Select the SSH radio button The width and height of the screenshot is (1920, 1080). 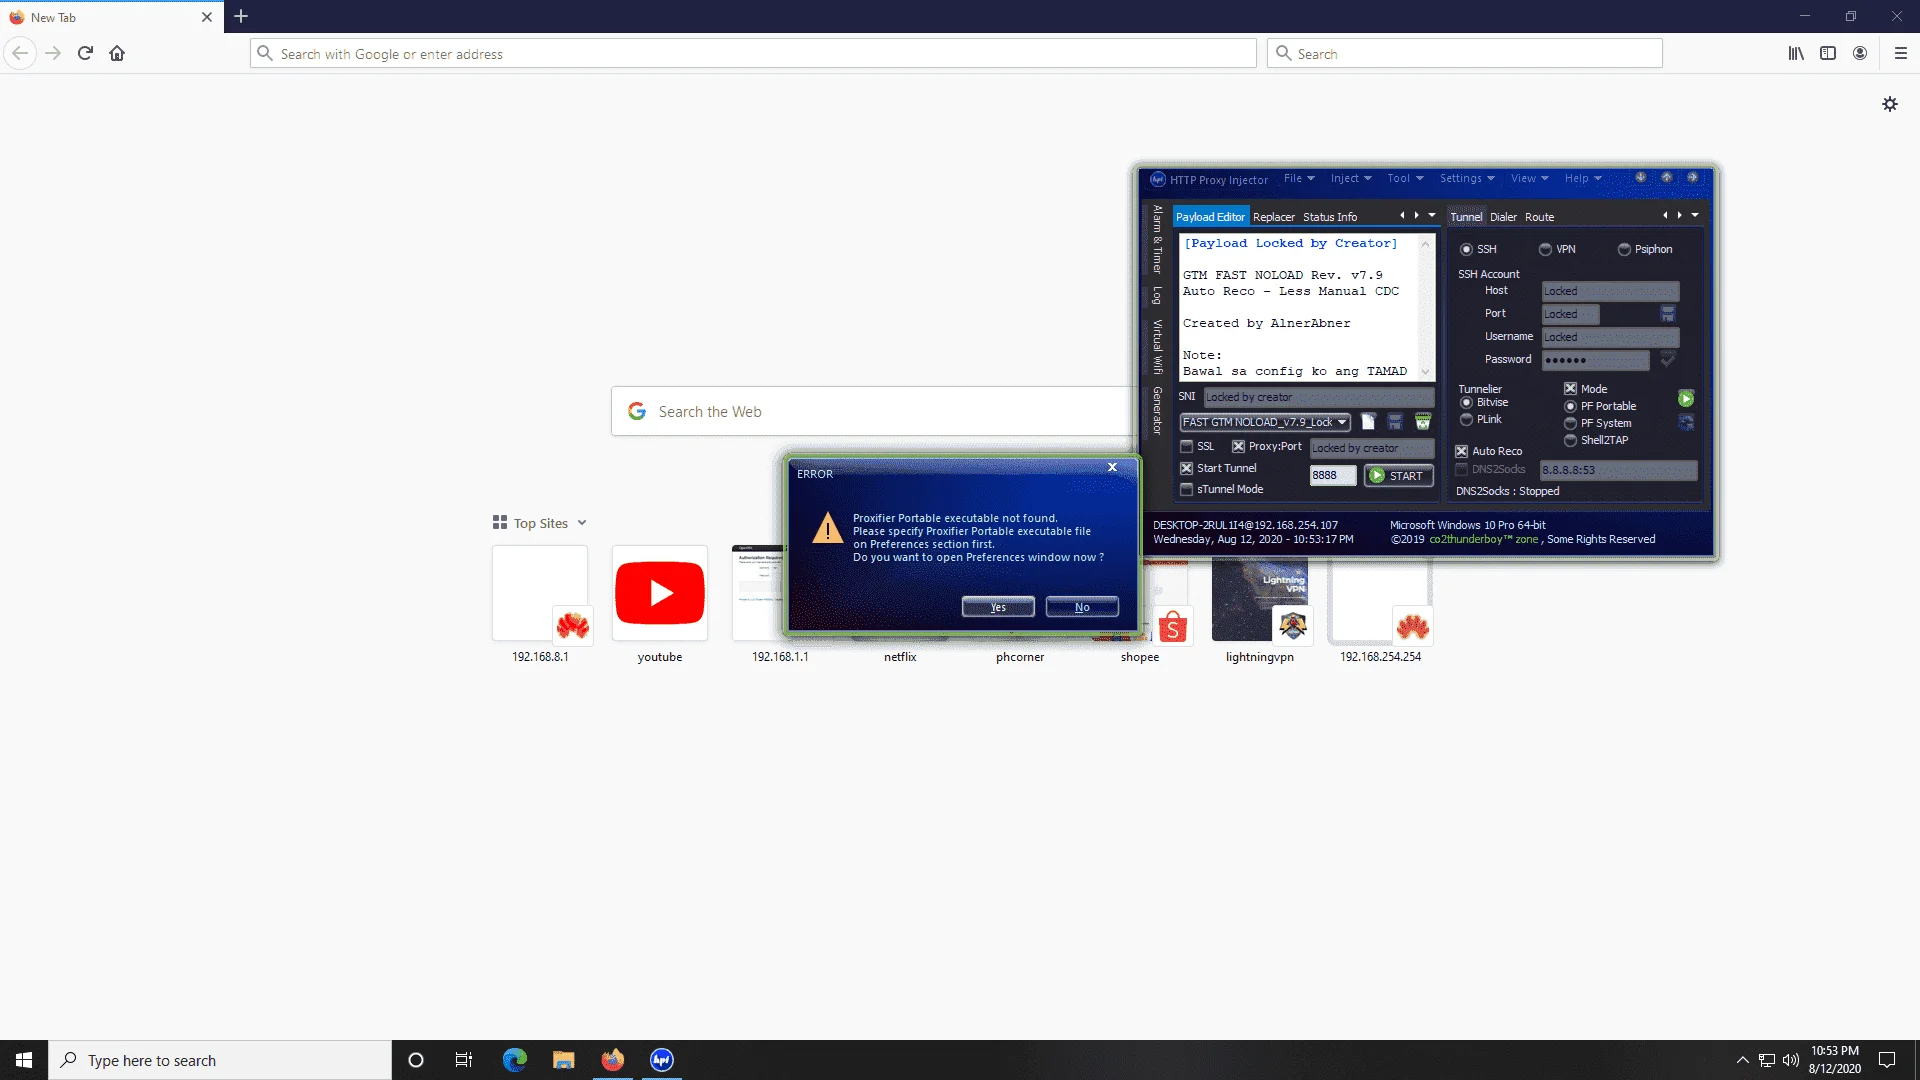[x=1466, y=249]
